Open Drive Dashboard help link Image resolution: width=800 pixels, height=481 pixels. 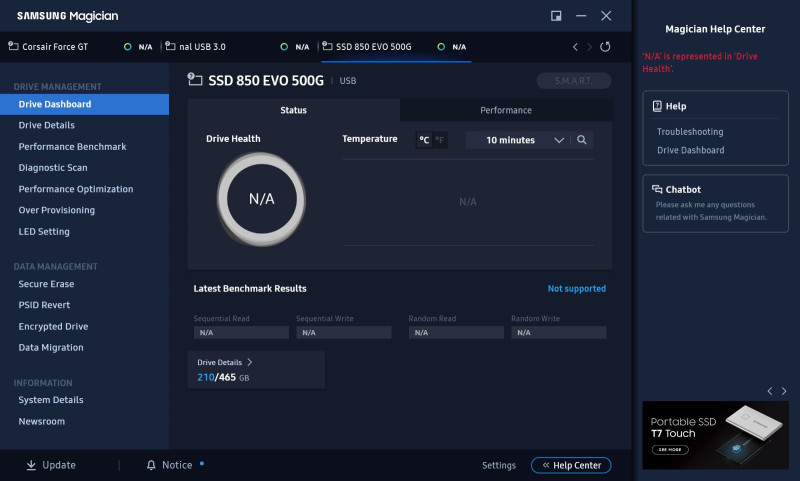(690, 150)
